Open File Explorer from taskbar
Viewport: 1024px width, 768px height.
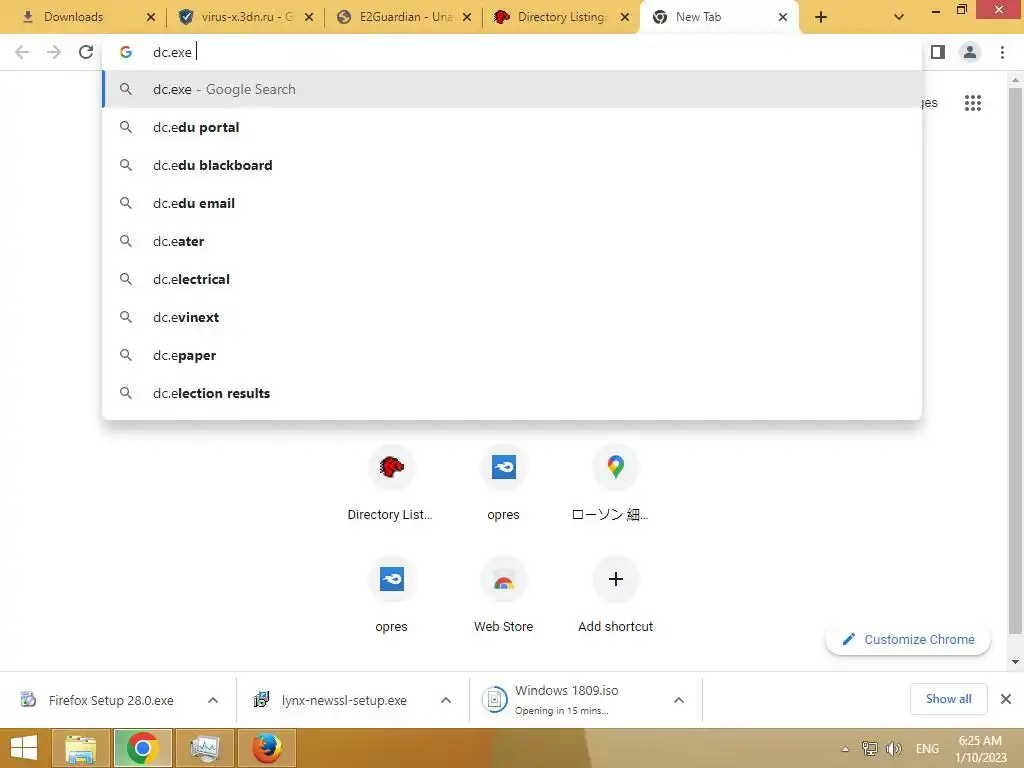click(x=82, y=748)
